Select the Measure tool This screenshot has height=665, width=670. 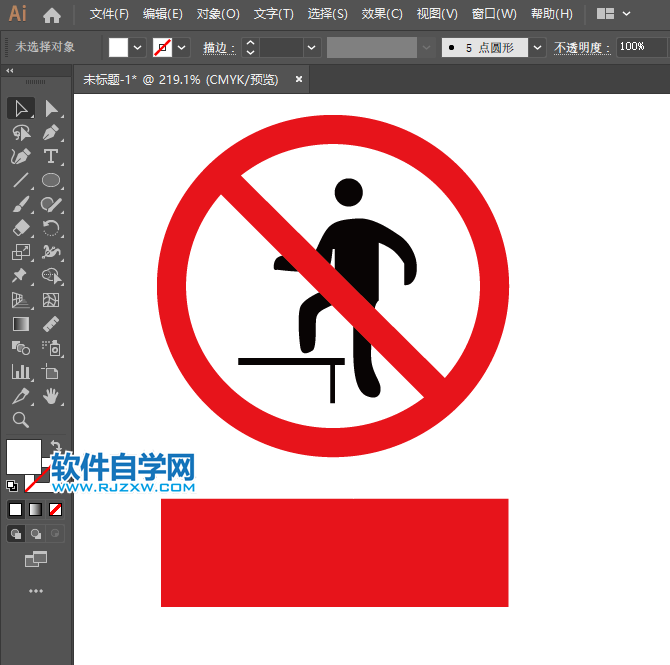pyautogui.click(x=51, y=324)
